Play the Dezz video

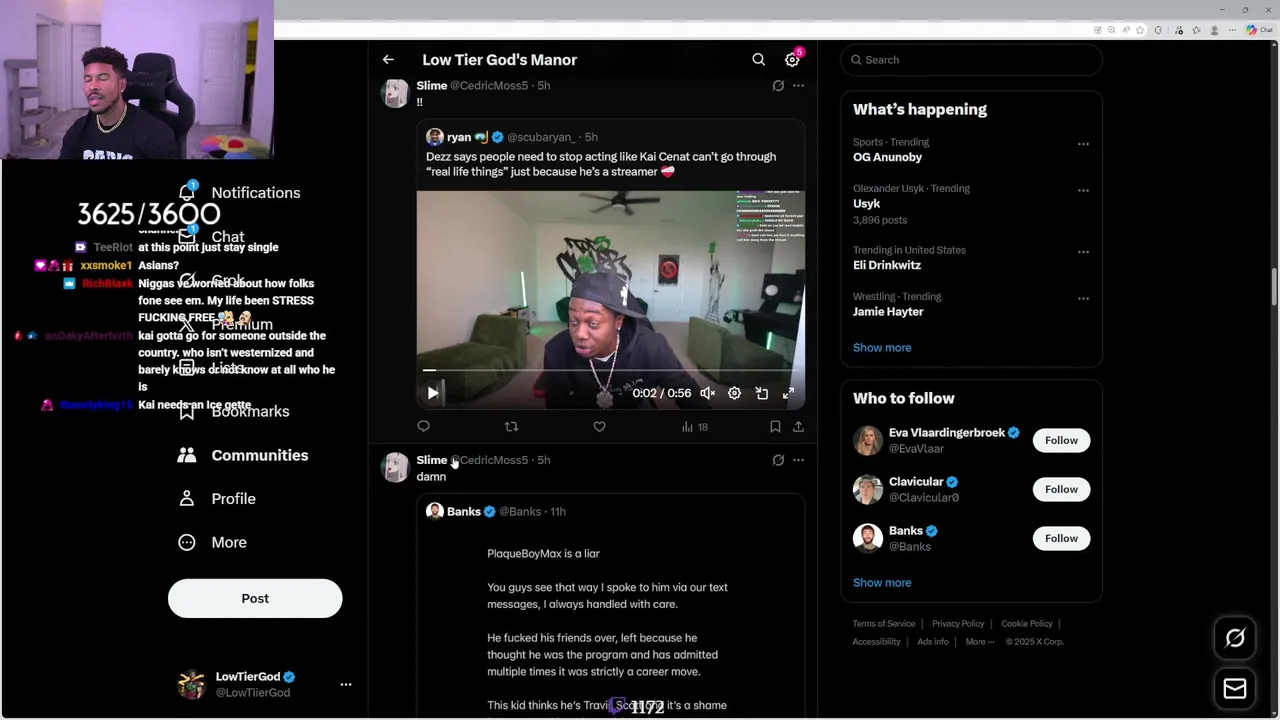point(433,394)
